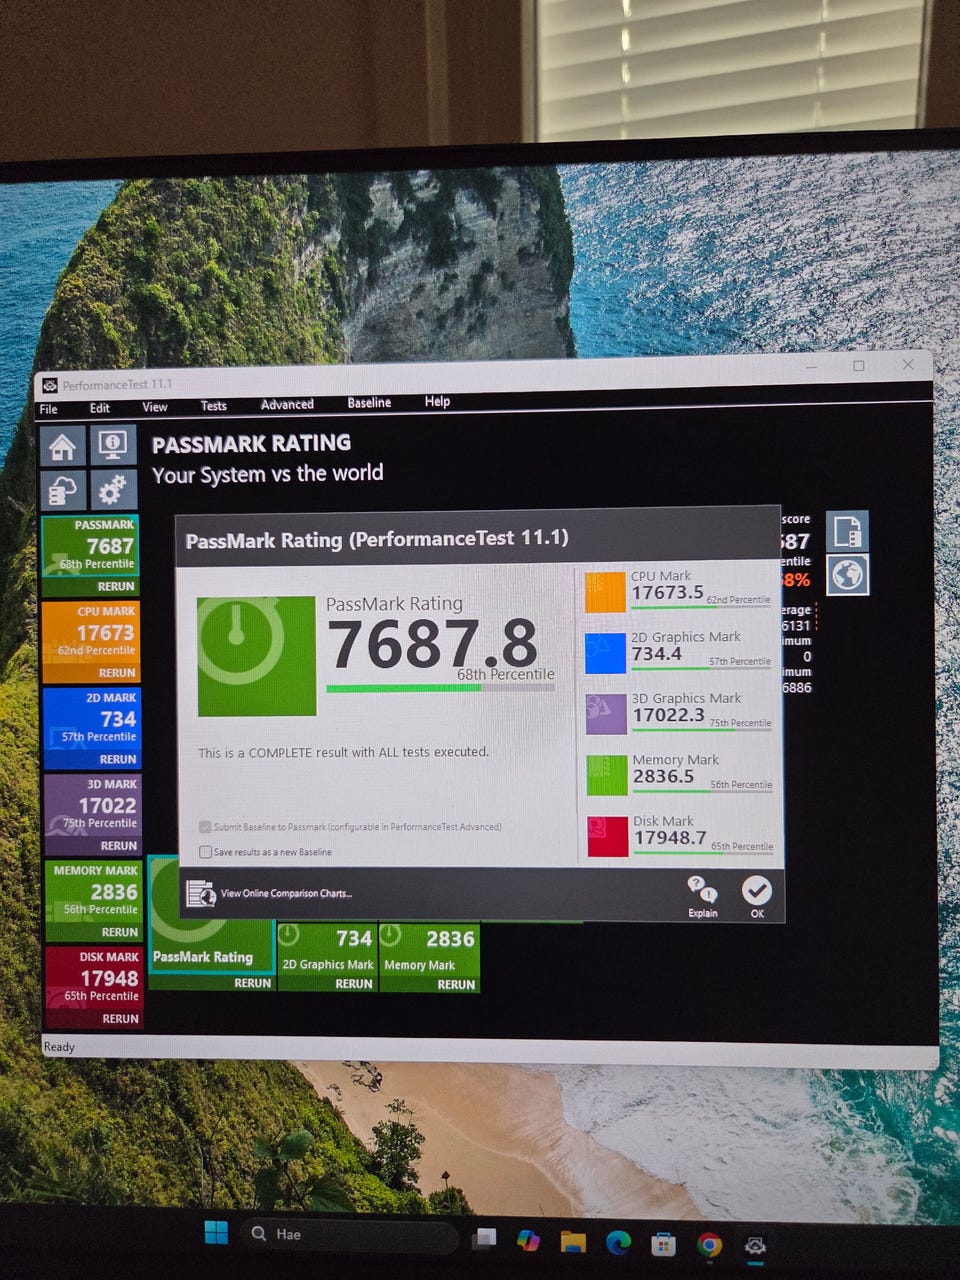960x1280 pixels.
Task: Toggle Submit Baseline to Passmark checkbox
Action: 206,827
